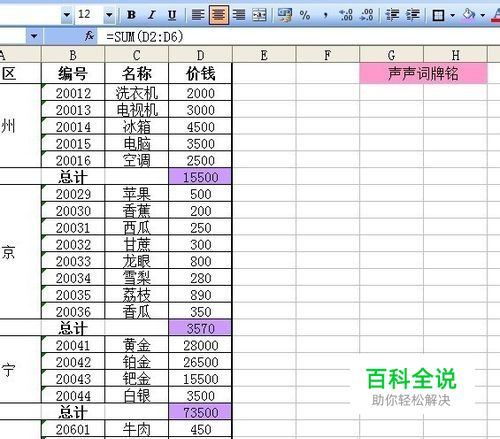
Task: Select price cell 450
Action: pos(200,429)
